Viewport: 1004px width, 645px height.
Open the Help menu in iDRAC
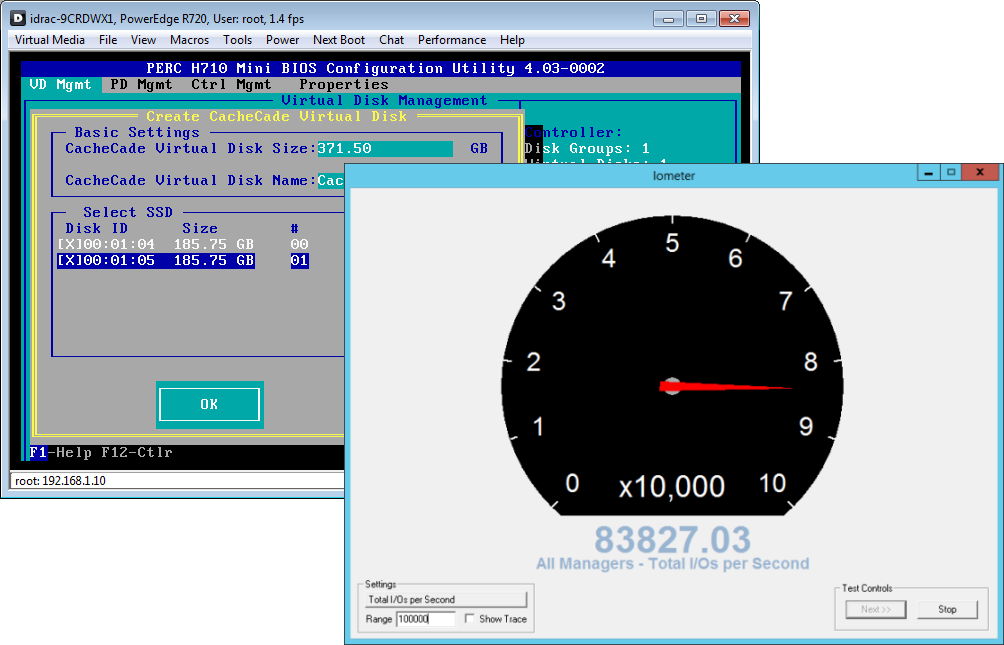pyautogui.click(x=512, y=40)
